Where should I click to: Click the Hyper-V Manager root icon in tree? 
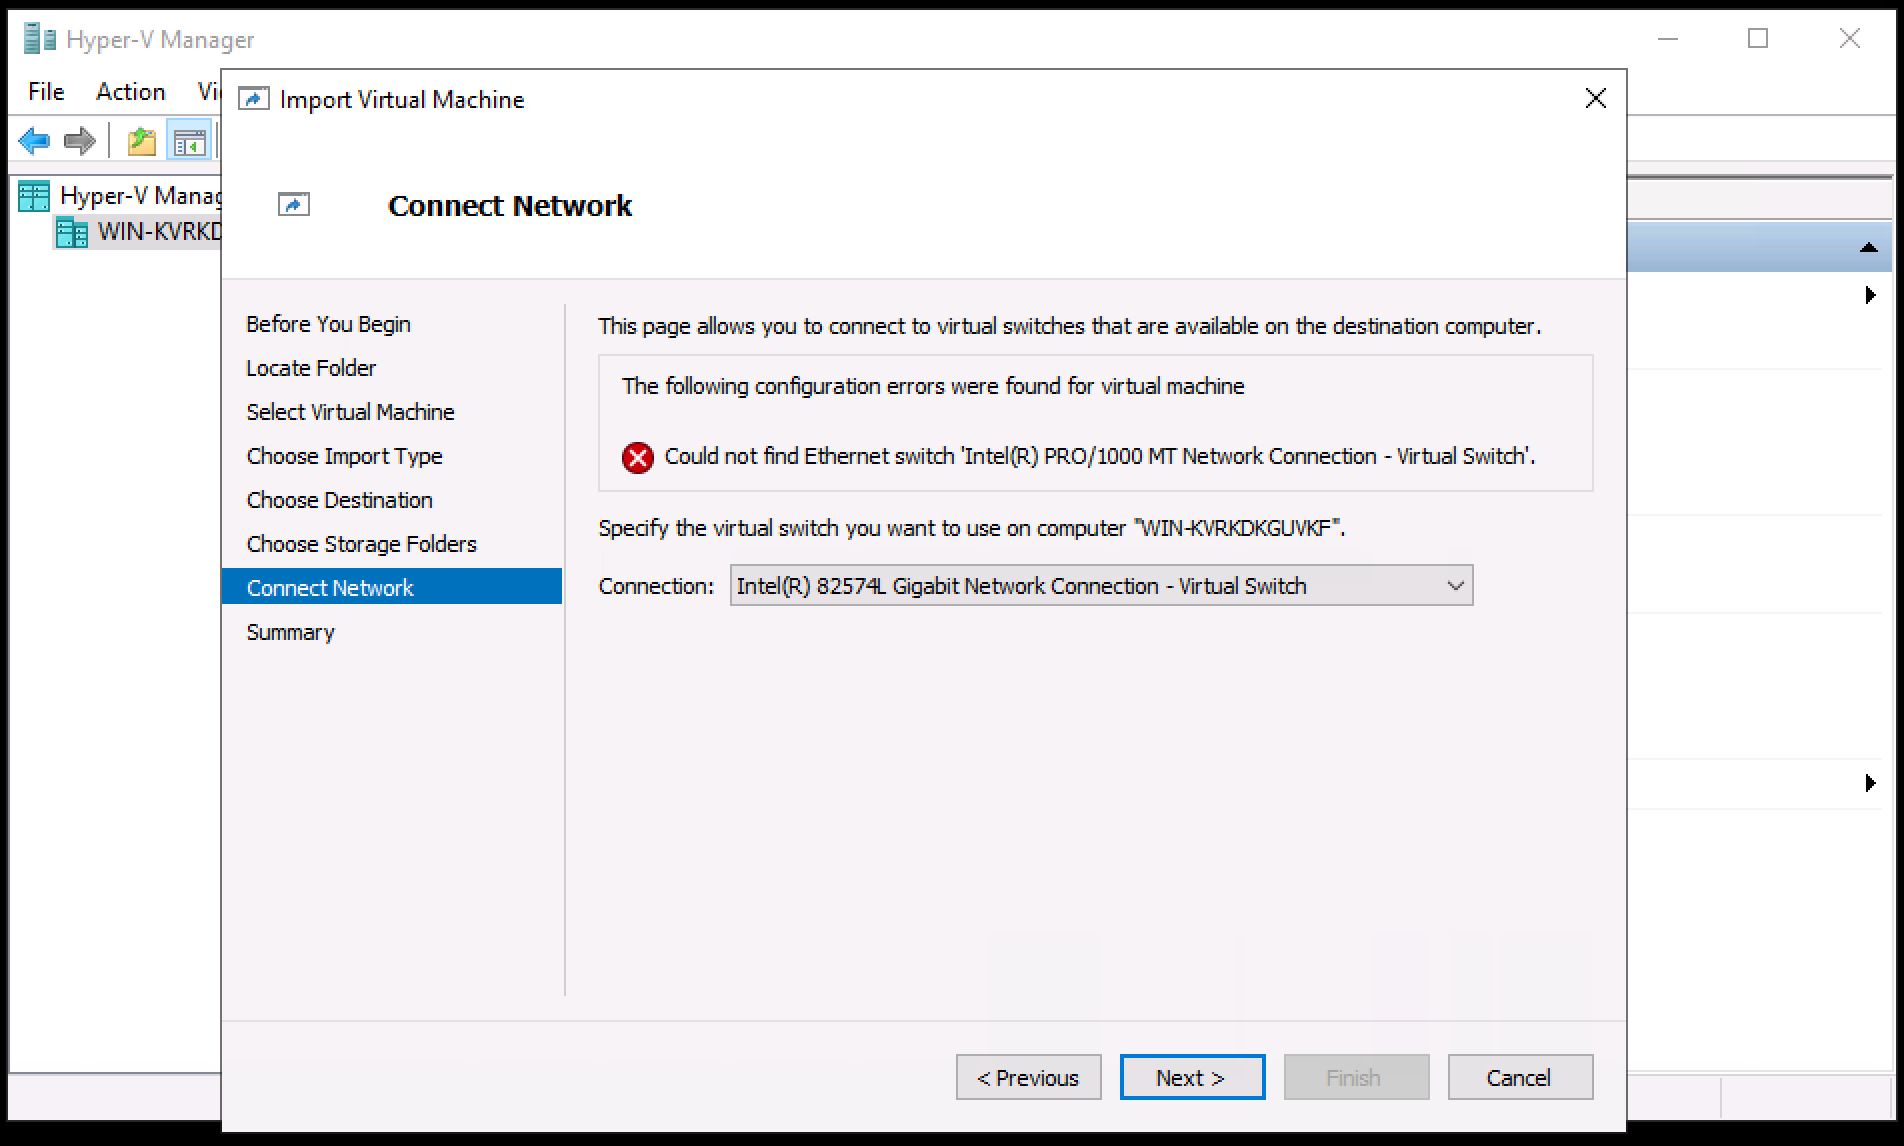pyautogui.click(x=32, y=195)
